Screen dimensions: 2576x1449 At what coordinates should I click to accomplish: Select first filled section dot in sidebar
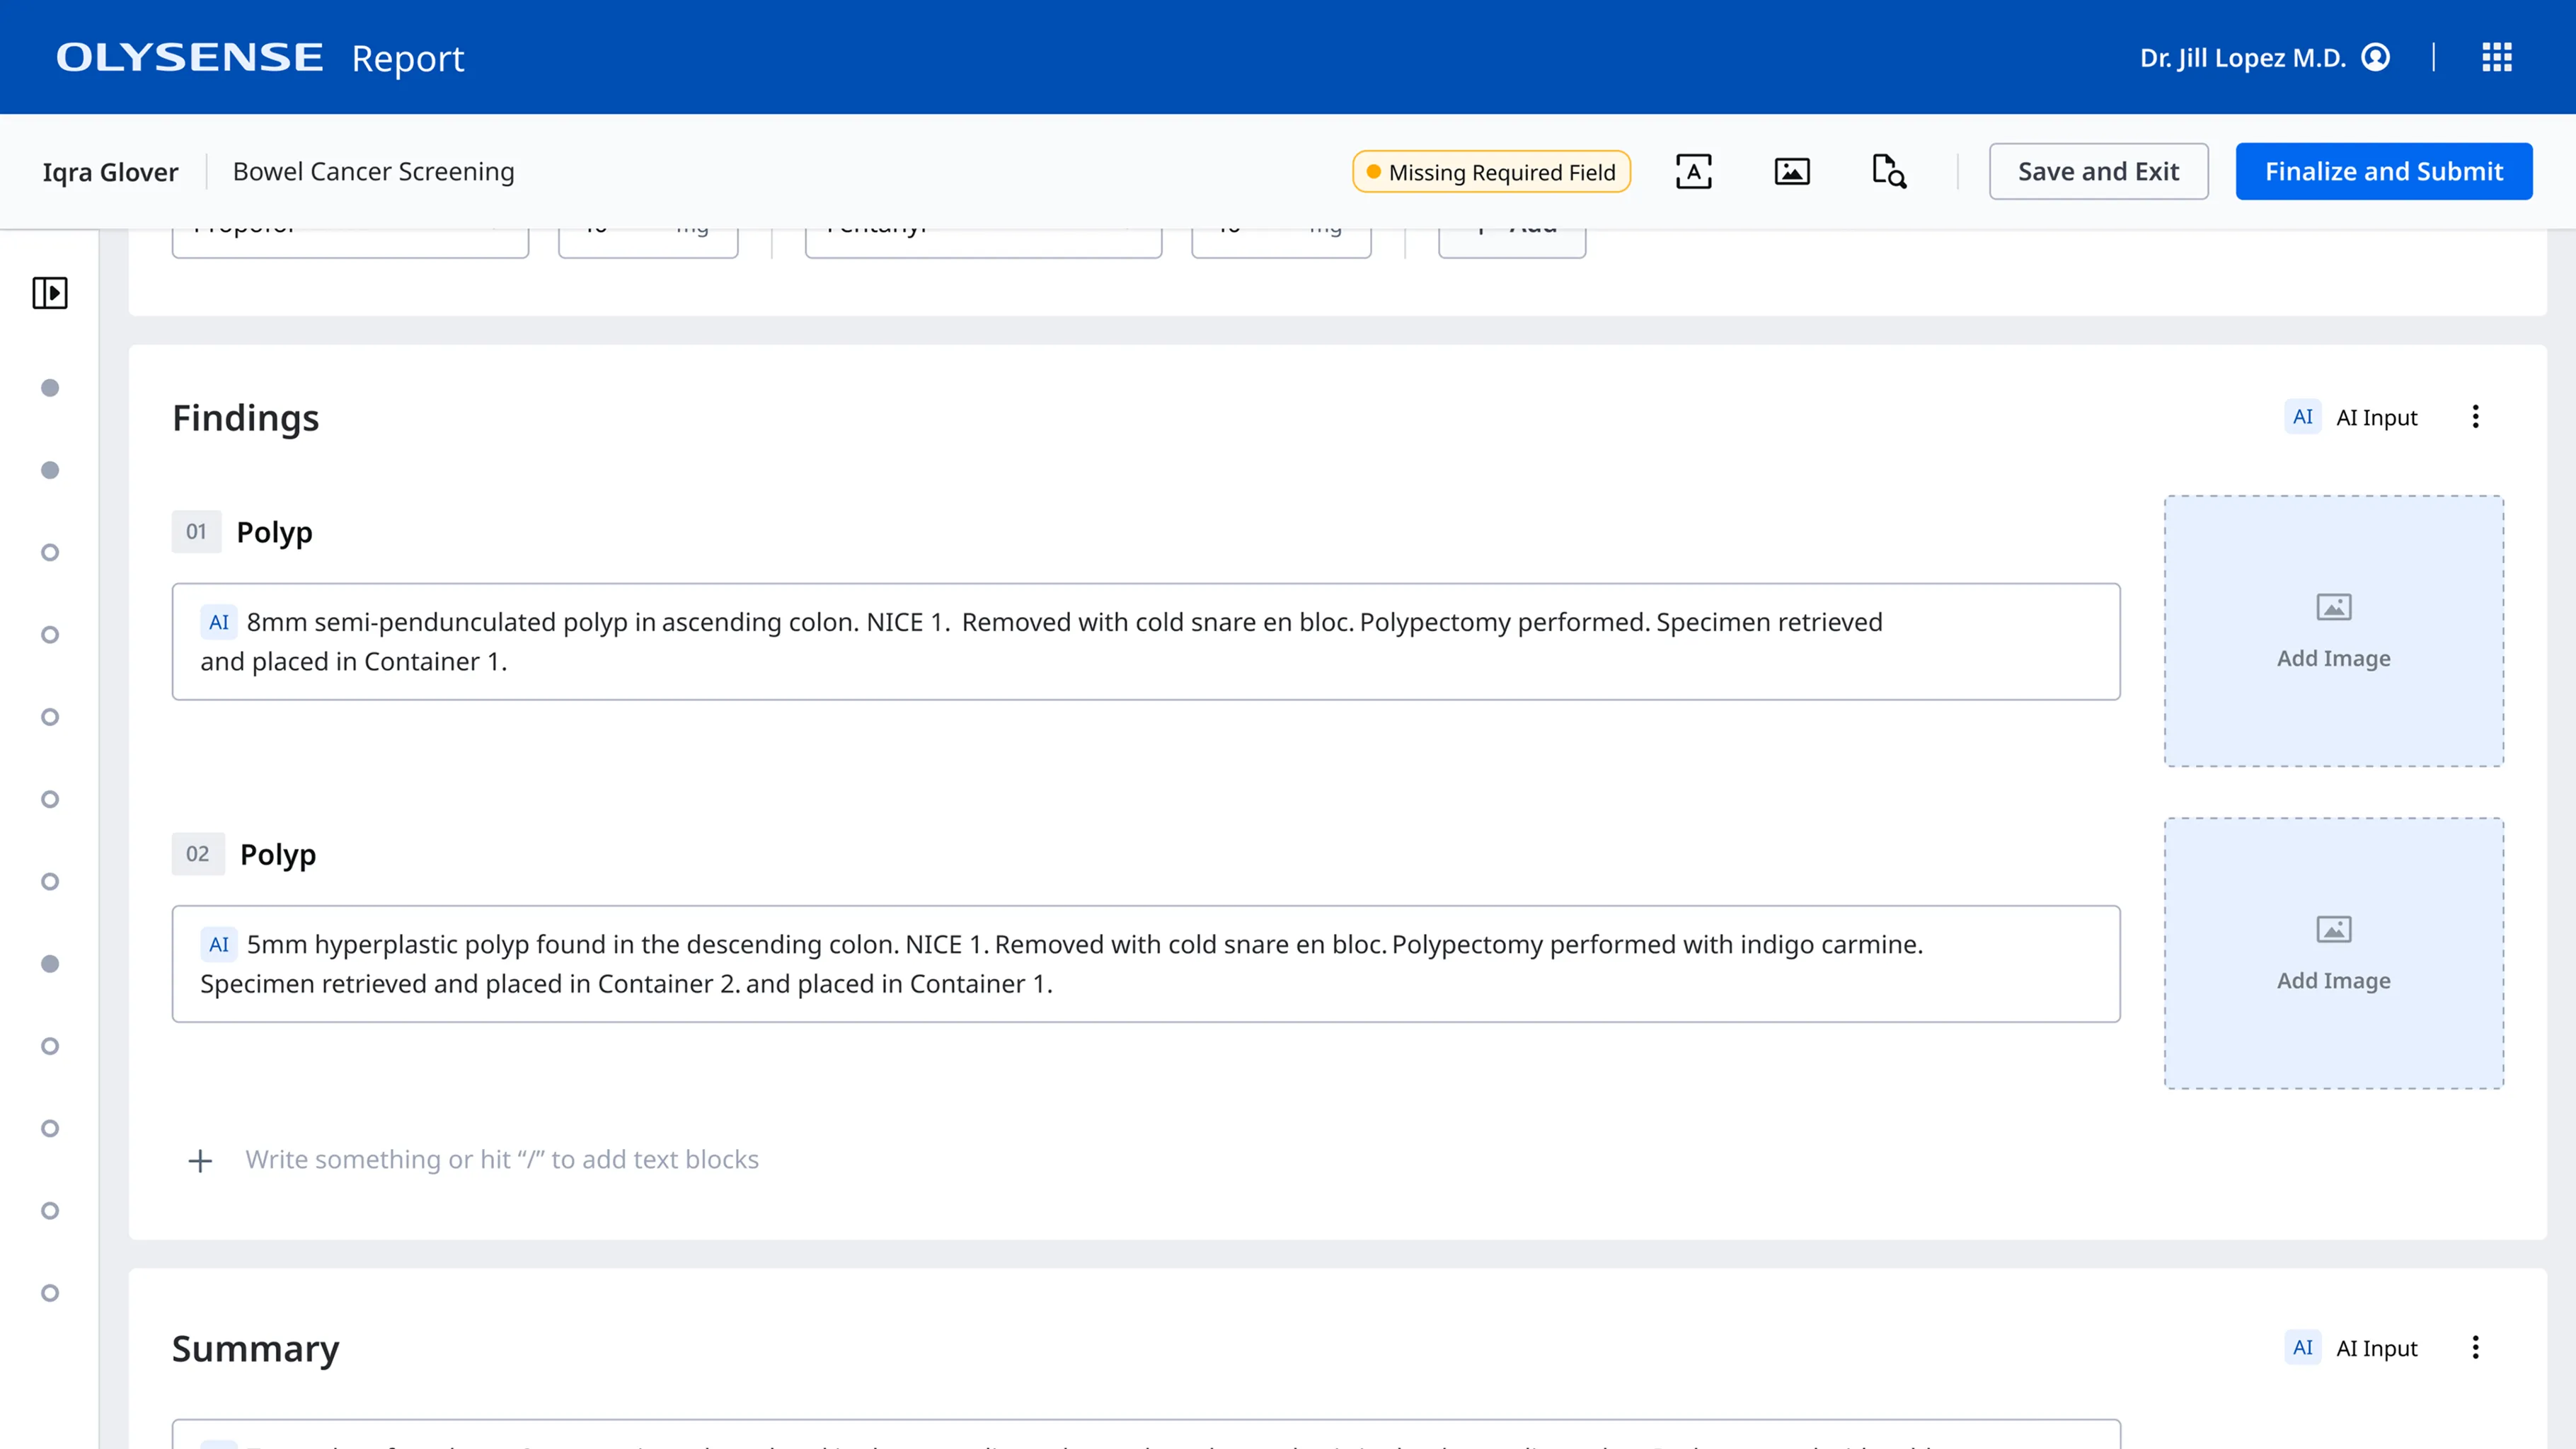(50, 388)
